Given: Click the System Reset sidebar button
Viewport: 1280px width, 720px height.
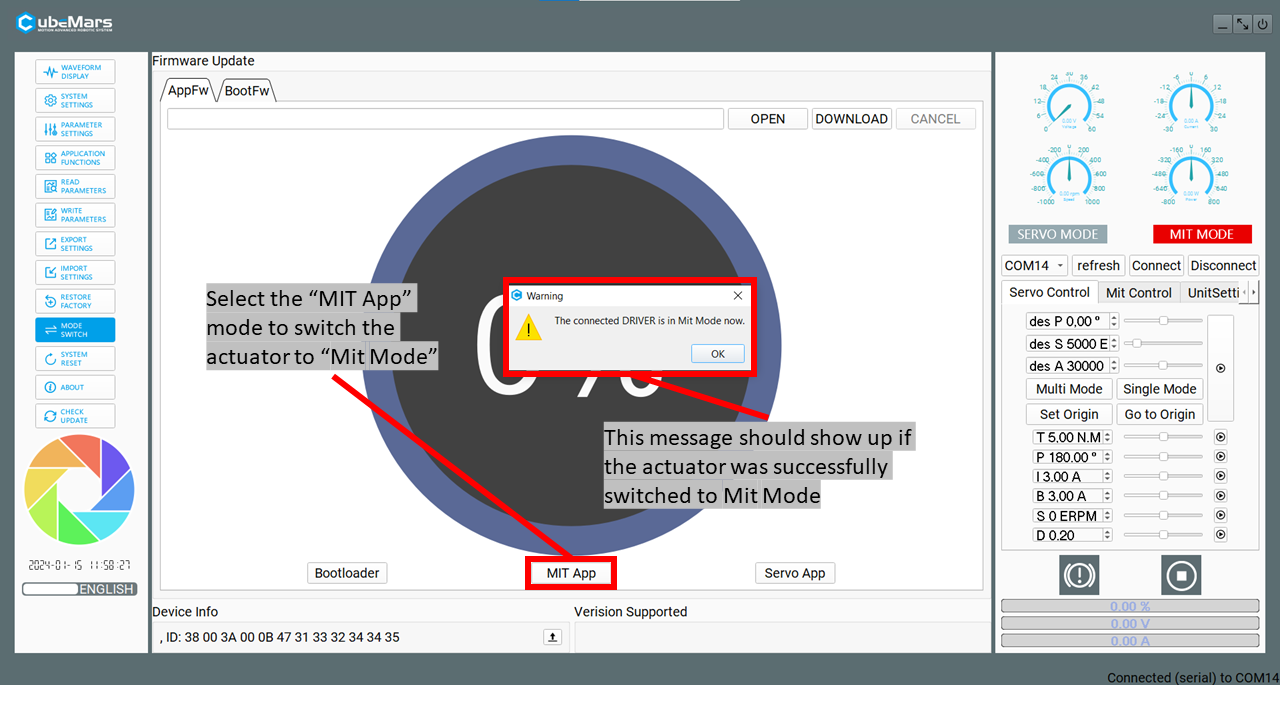Looking at the screenshot, I should (x=75, y=358).
